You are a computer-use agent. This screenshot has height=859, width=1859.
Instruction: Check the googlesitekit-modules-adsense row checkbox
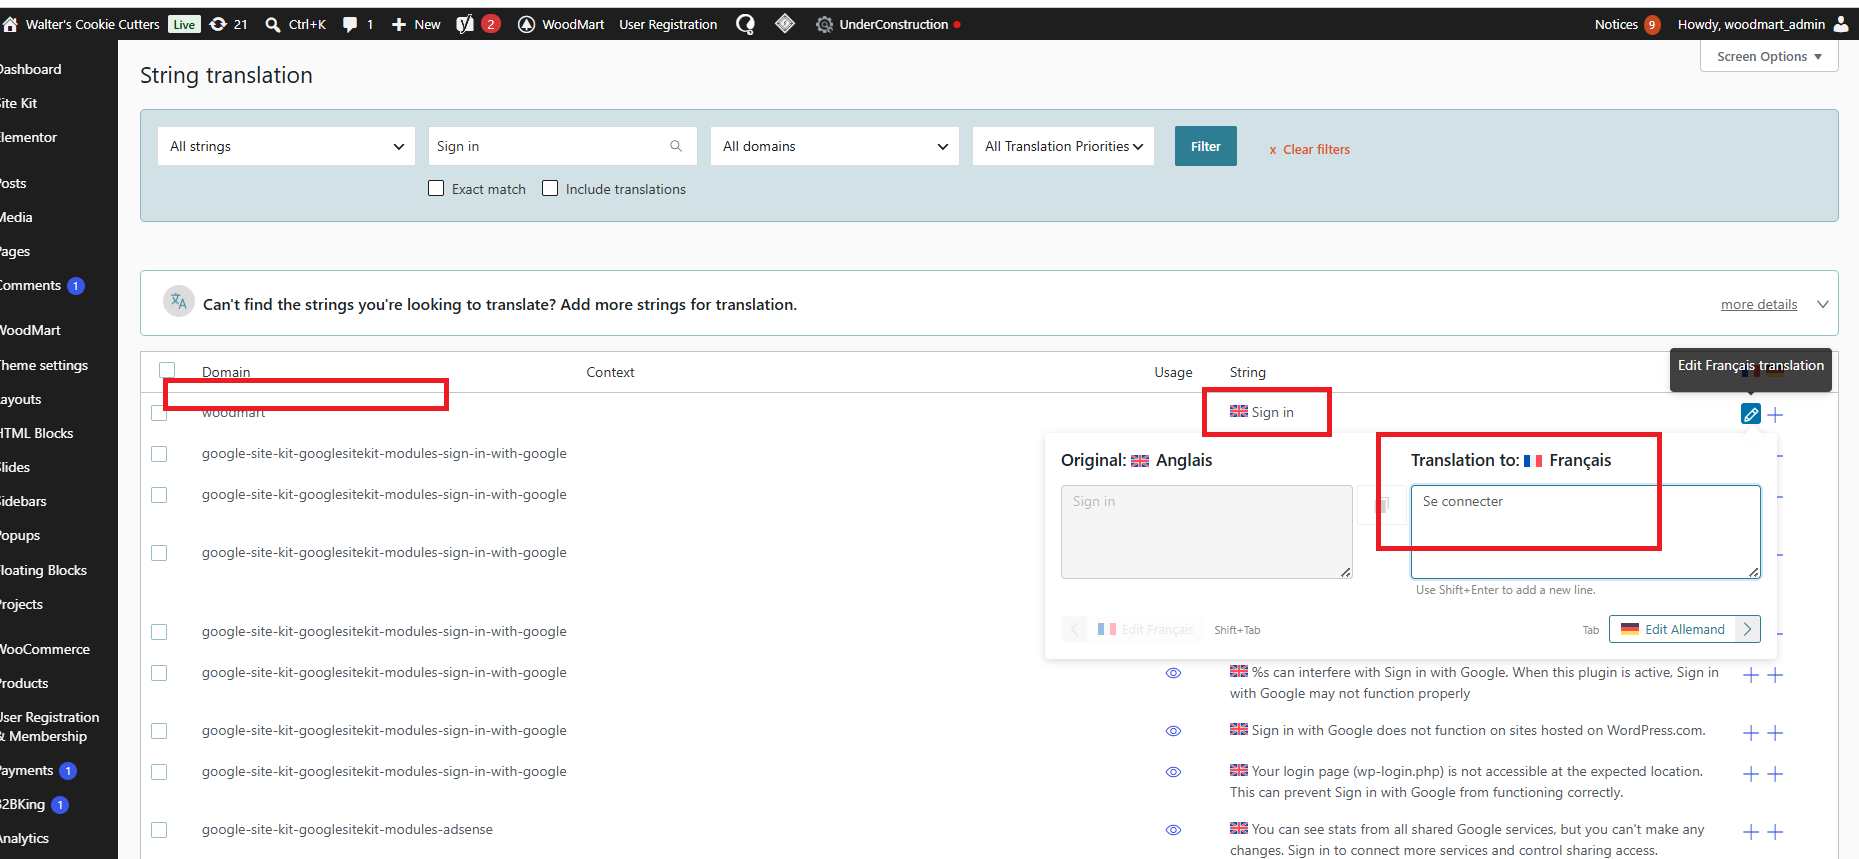pyautogui.click(x=159, y=830)
